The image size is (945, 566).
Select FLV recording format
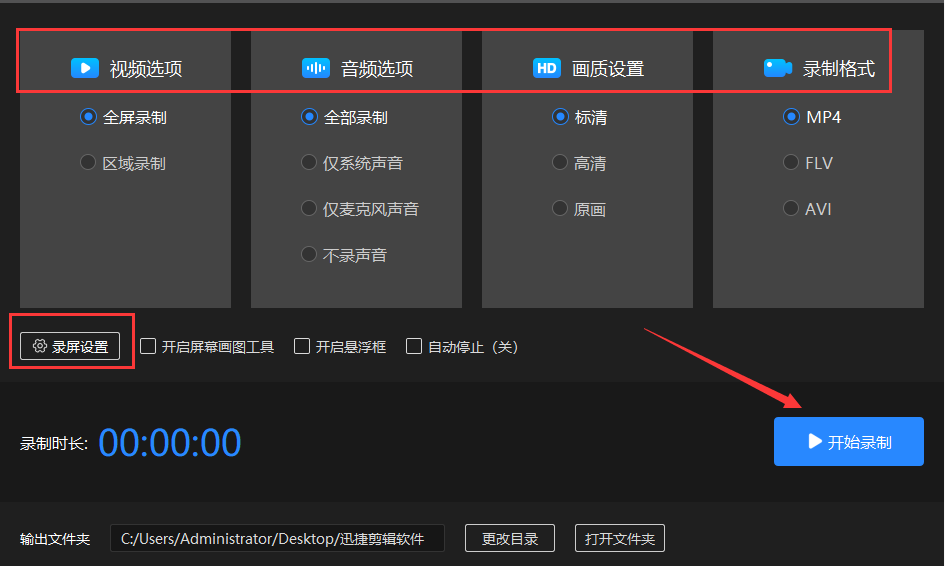tap(791, 162)
